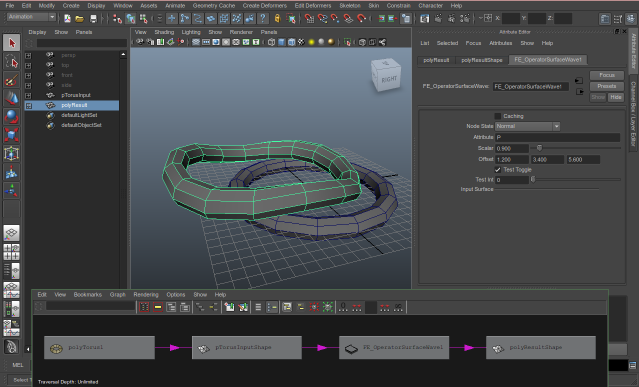Image resolution: width=639 pixels, height=387 pixels.
Task: Select the arrow Select tool
Action: tap(11, 43)
